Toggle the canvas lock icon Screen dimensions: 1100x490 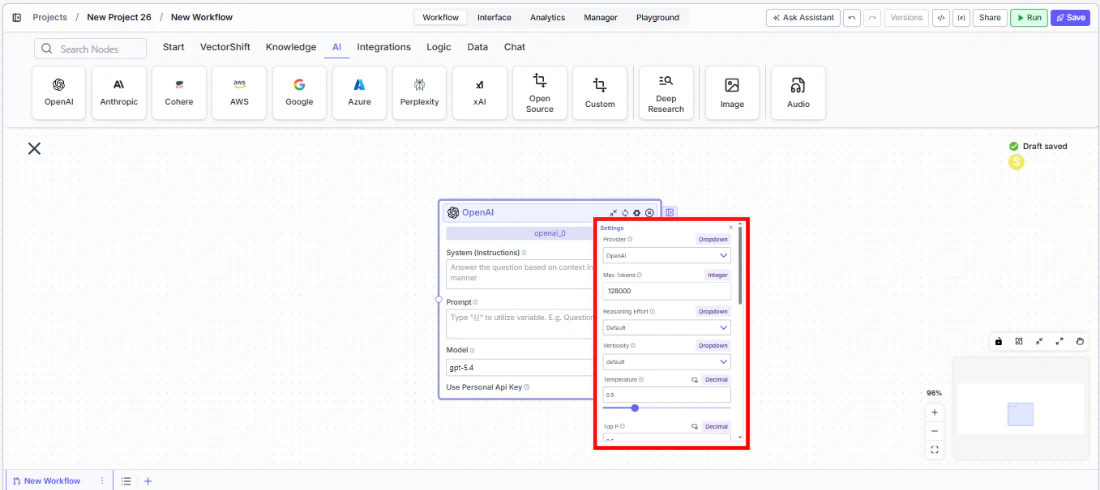(998, 341)
